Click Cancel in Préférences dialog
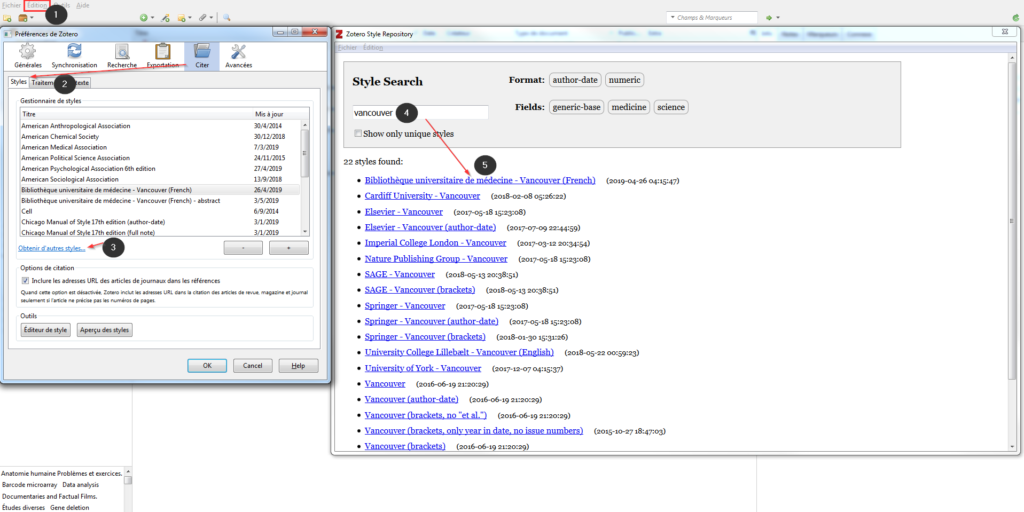This screenshot has height=512, width=1024. click(x=253, y=366)
